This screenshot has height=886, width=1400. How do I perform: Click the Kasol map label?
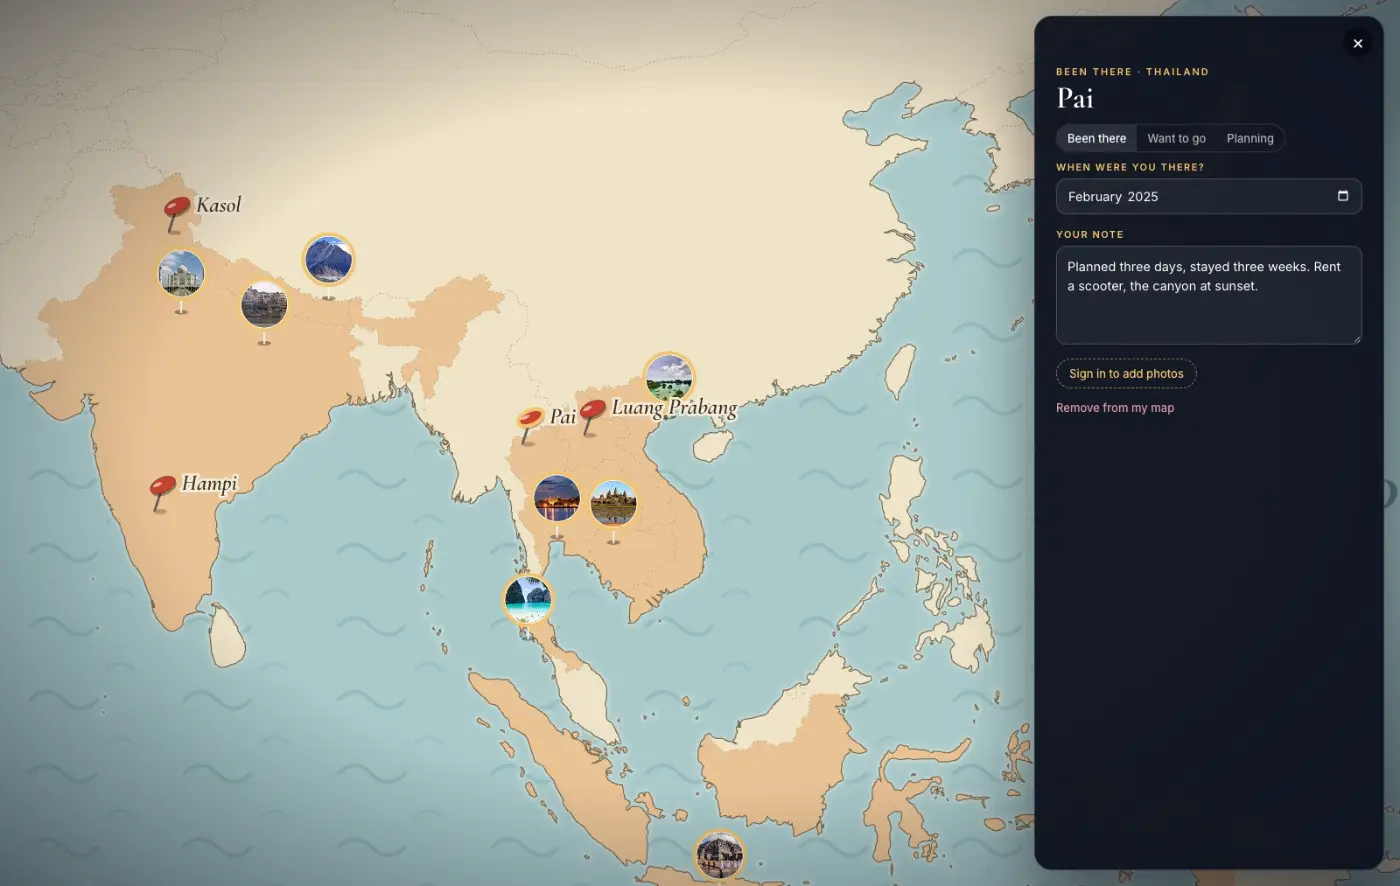pyautogui.click(x=219, y=205)
